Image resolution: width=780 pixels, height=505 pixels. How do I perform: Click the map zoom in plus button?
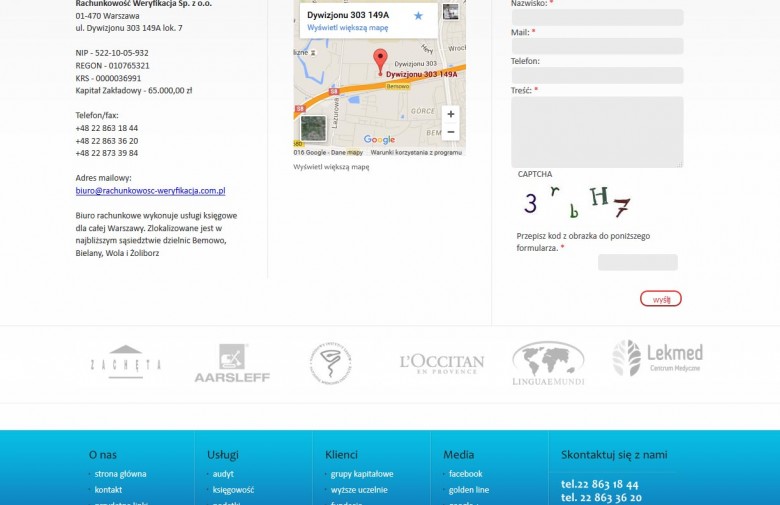click(x=450, y=115)
